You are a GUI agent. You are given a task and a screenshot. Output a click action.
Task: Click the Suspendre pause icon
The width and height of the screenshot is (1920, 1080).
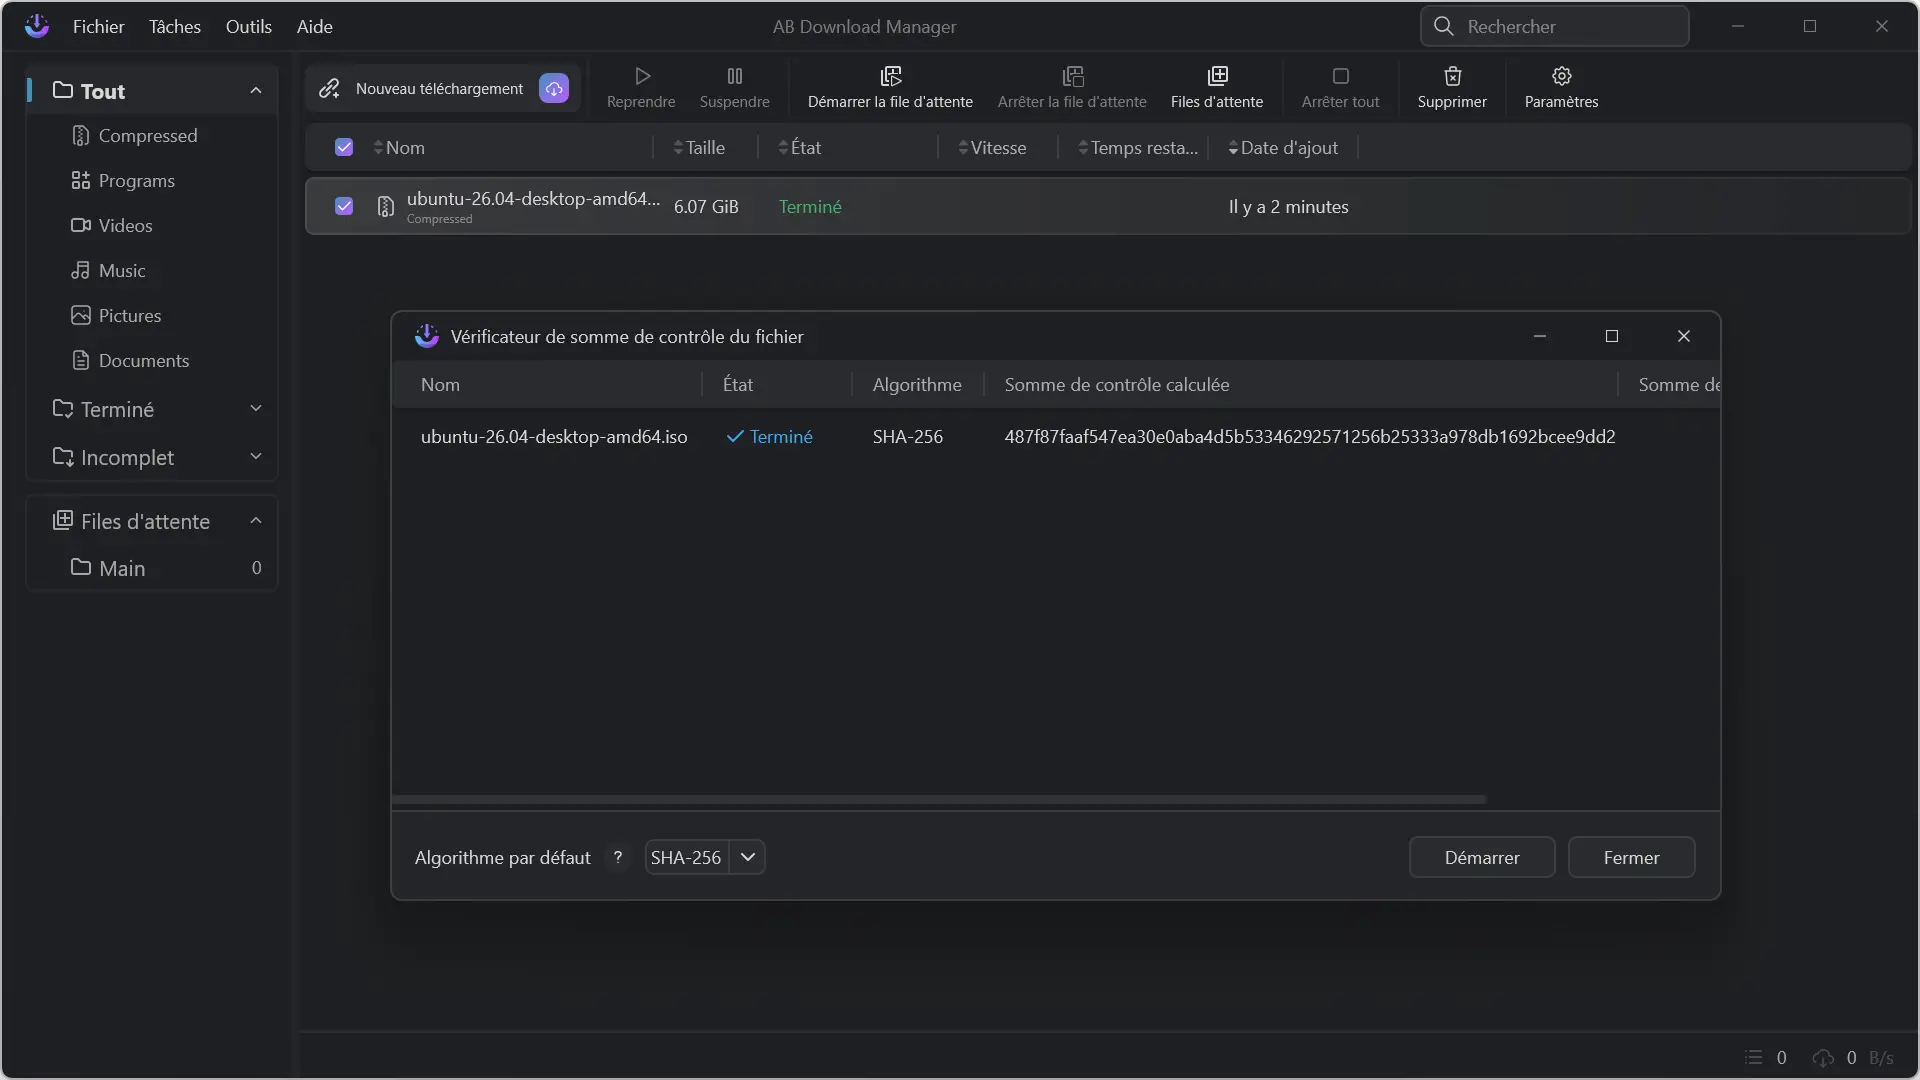click(x=735, y=76)
